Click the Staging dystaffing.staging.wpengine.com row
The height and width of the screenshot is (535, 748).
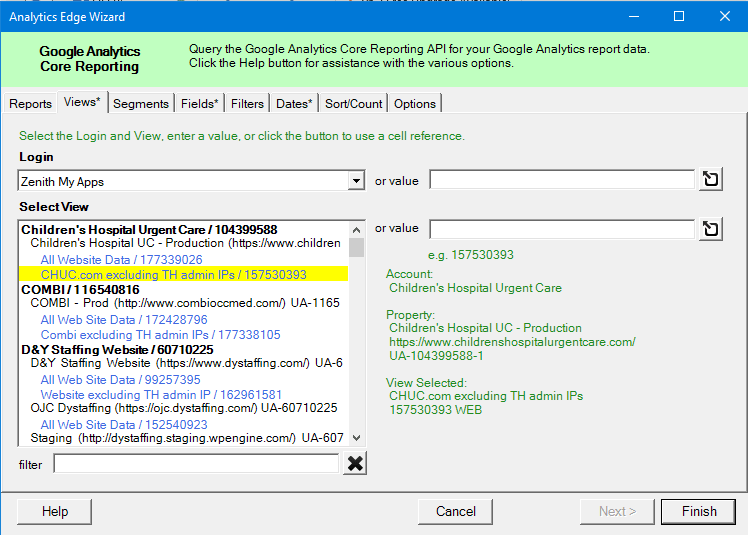[x=187, y=438]
